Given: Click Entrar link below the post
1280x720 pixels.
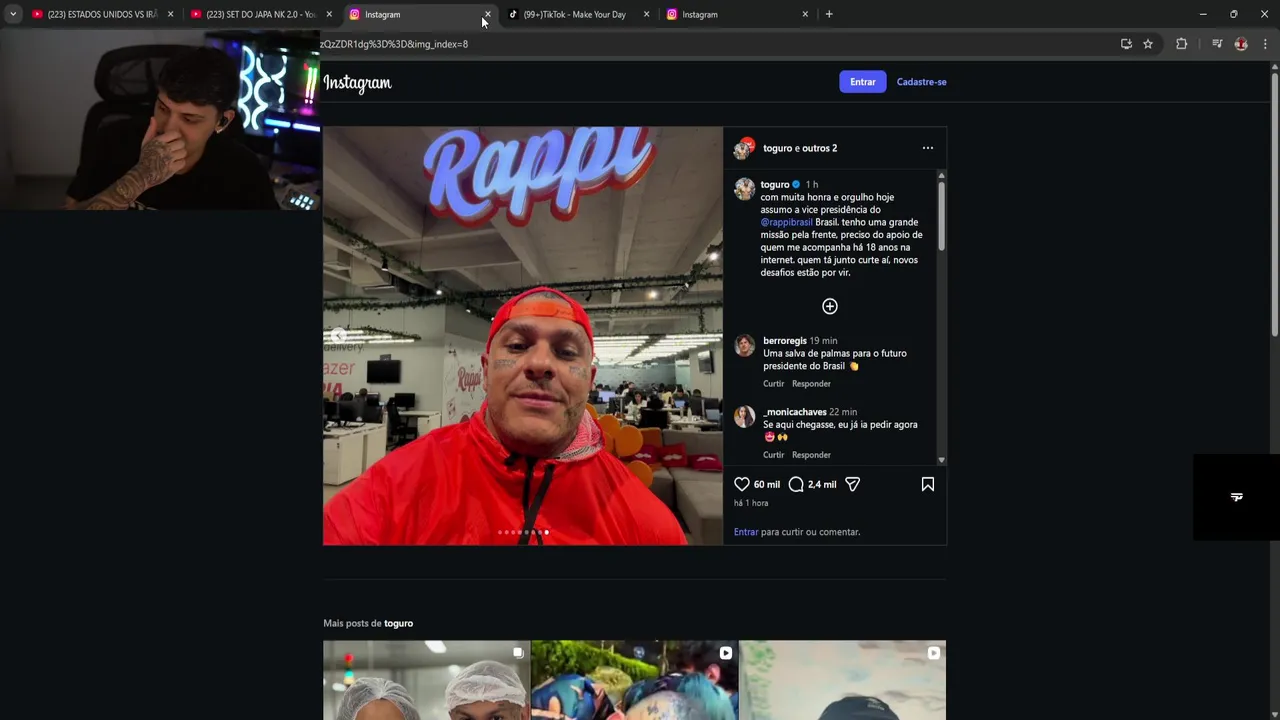Looking at the screenshot, I should coord(746,532).
